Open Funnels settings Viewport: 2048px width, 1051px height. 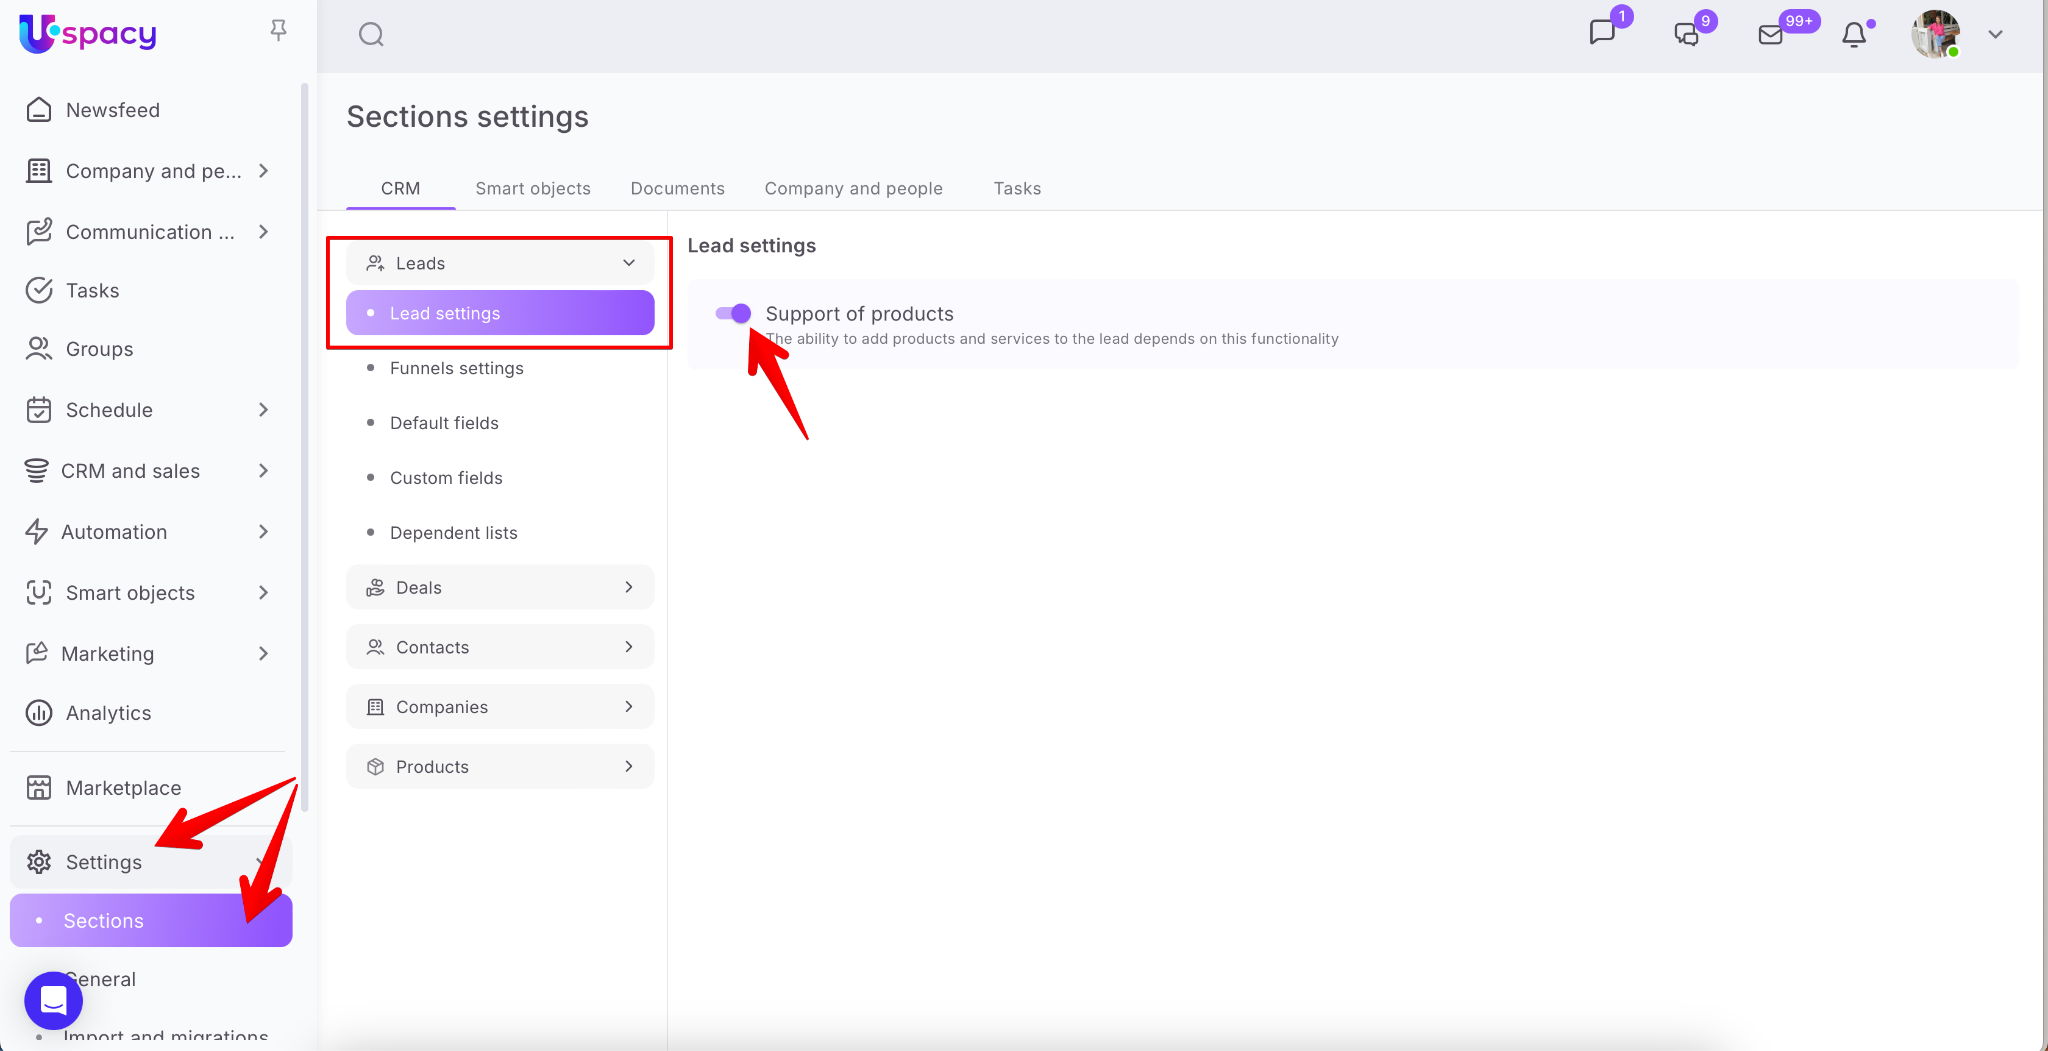pyautogui.click(x=456, y=368)
